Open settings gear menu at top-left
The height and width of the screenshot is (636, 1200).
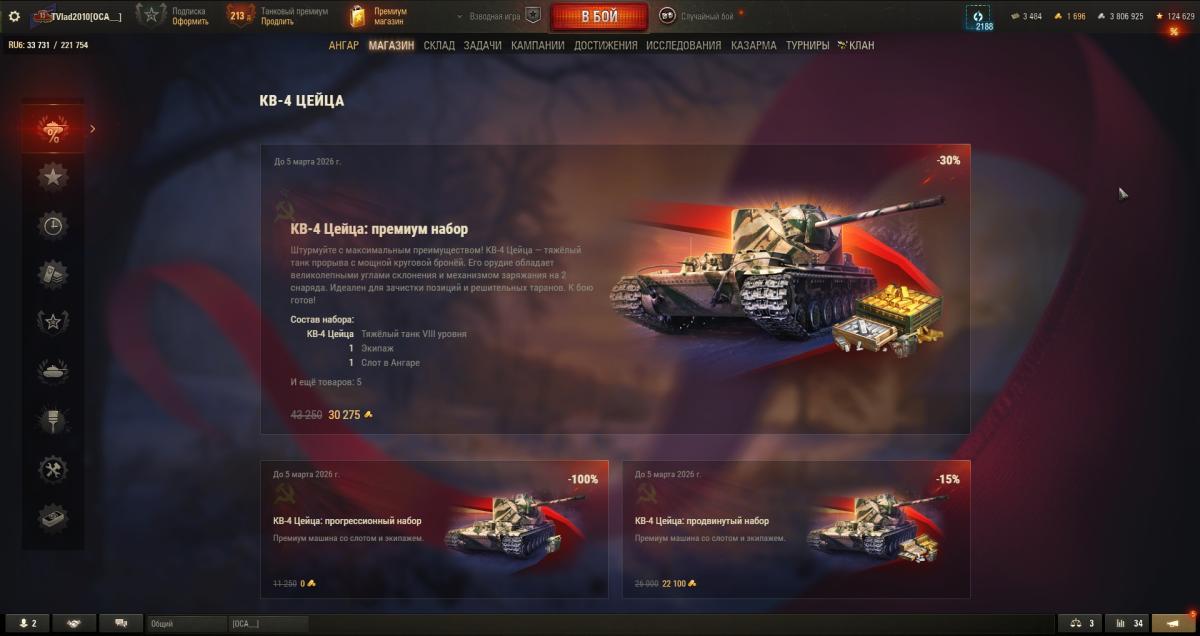(14, 16)
